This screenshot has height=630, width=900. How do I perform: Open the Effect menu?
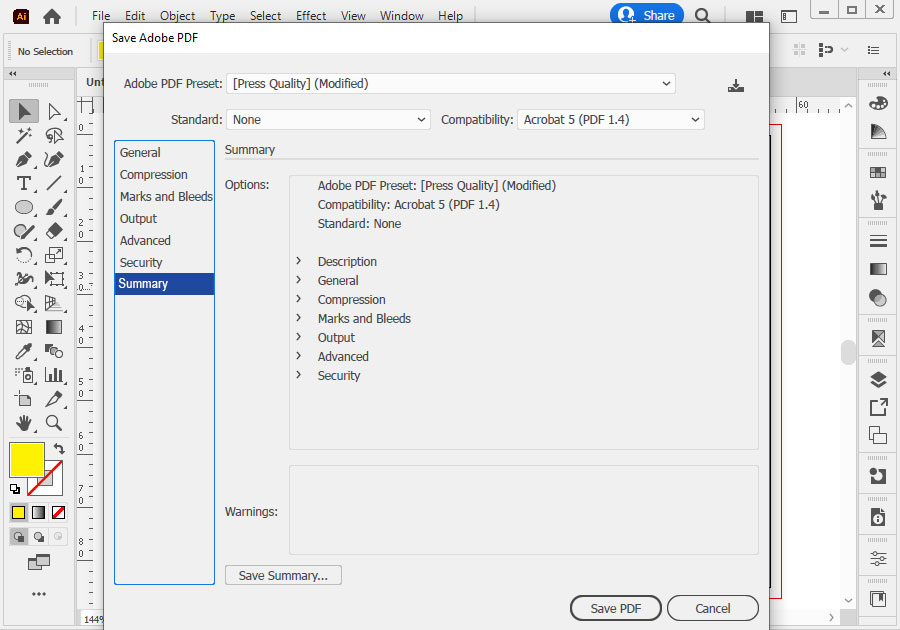[311, 16]
